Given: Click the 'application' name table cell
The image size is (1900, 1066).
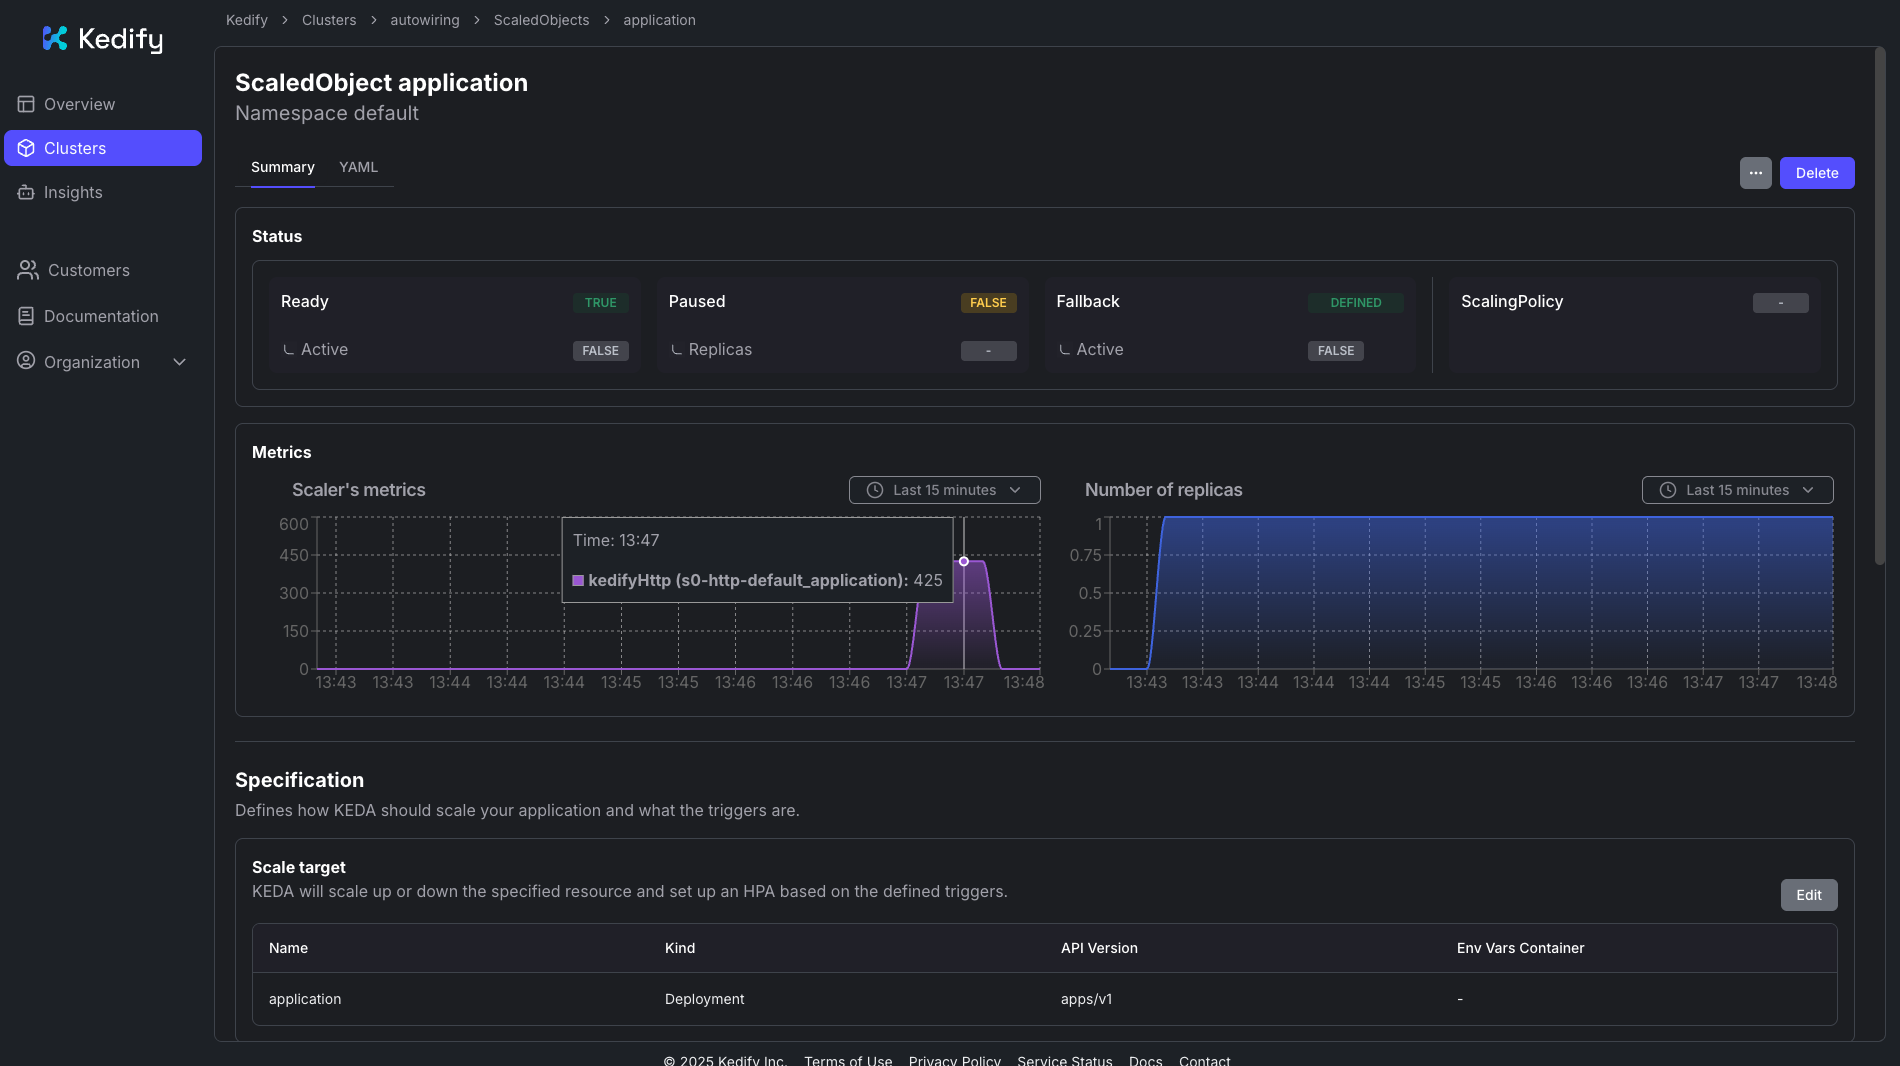Looking at the screenshot, I should point(305,999).
